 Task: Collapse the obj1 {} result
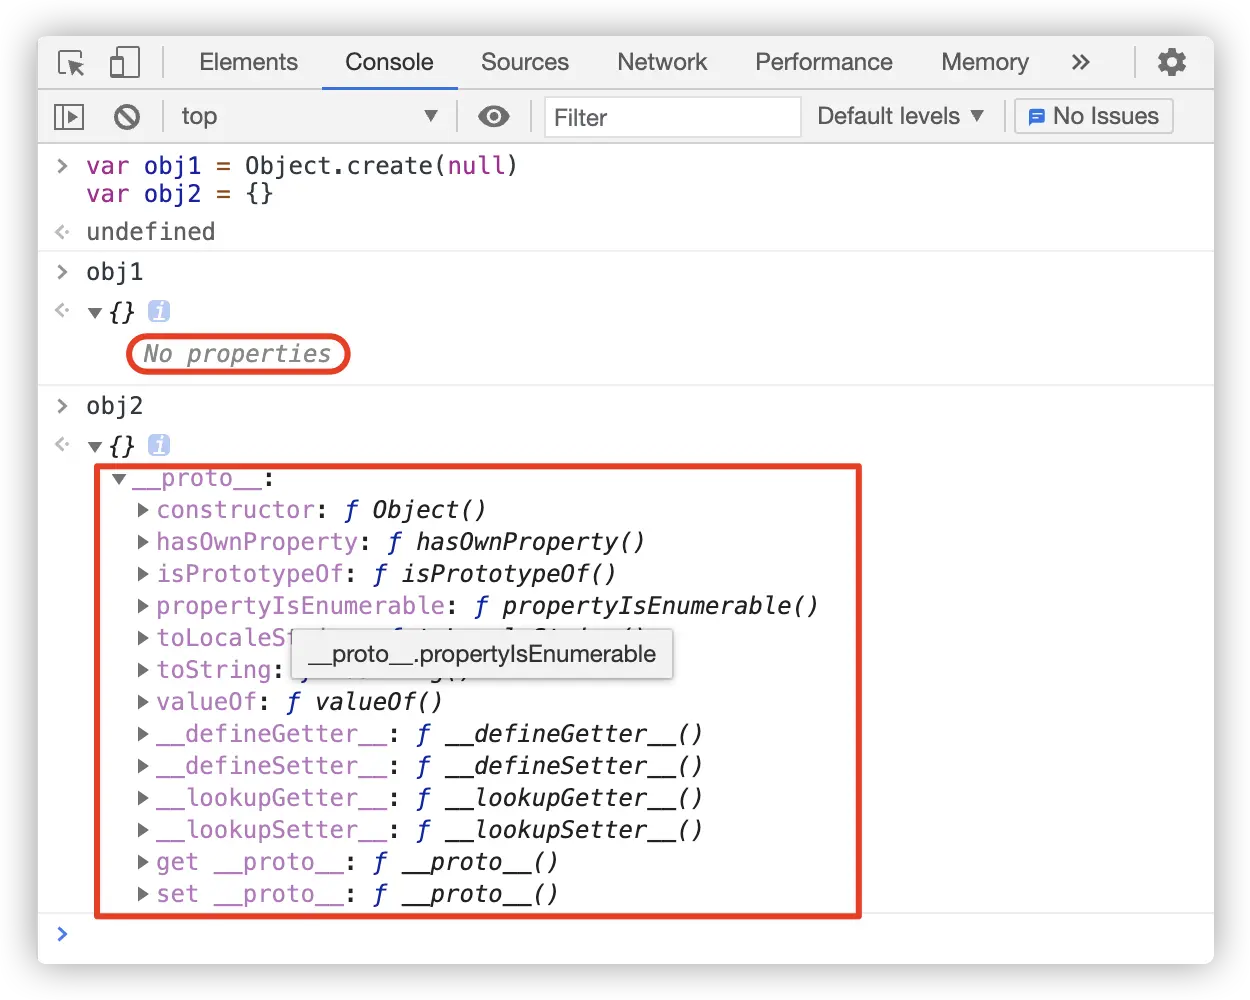point(95,313)
